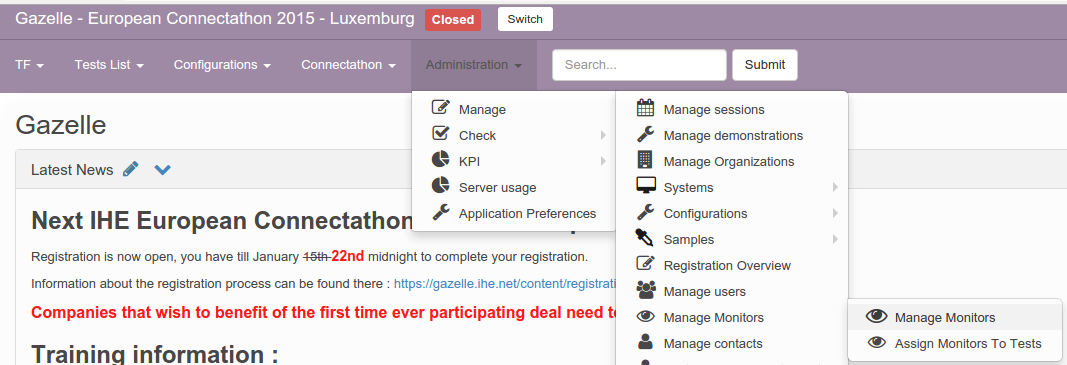Image resolution: width=1067 pixels, height=365 pixels.
Task: Expand the Configurations submenu arrow
Action: coord(835,213)
